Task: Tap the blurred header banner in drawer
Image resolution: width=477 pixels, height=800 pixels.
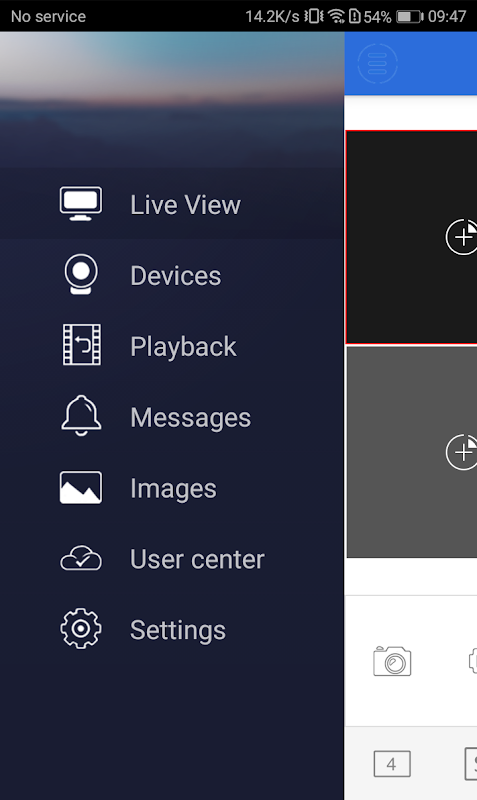Action: [x=172, y=100]
